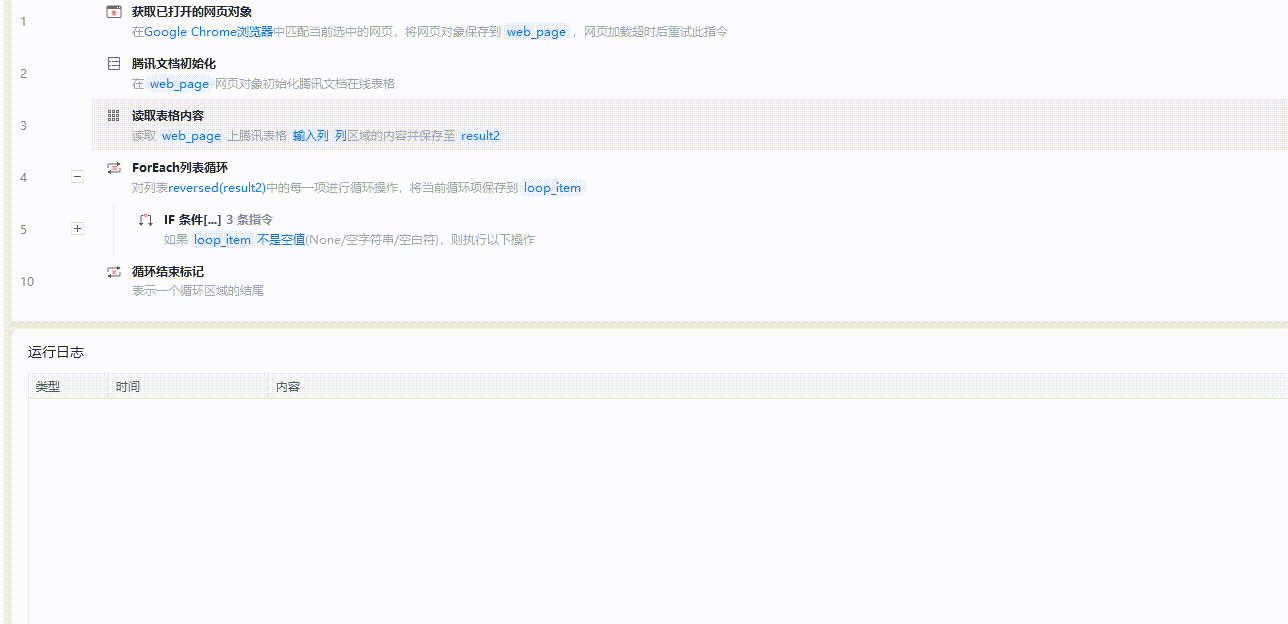The width and height of the screenshot is (1288, 624).
Task: Select step title 腾讯文档初始化
Action: pos(174,64)
